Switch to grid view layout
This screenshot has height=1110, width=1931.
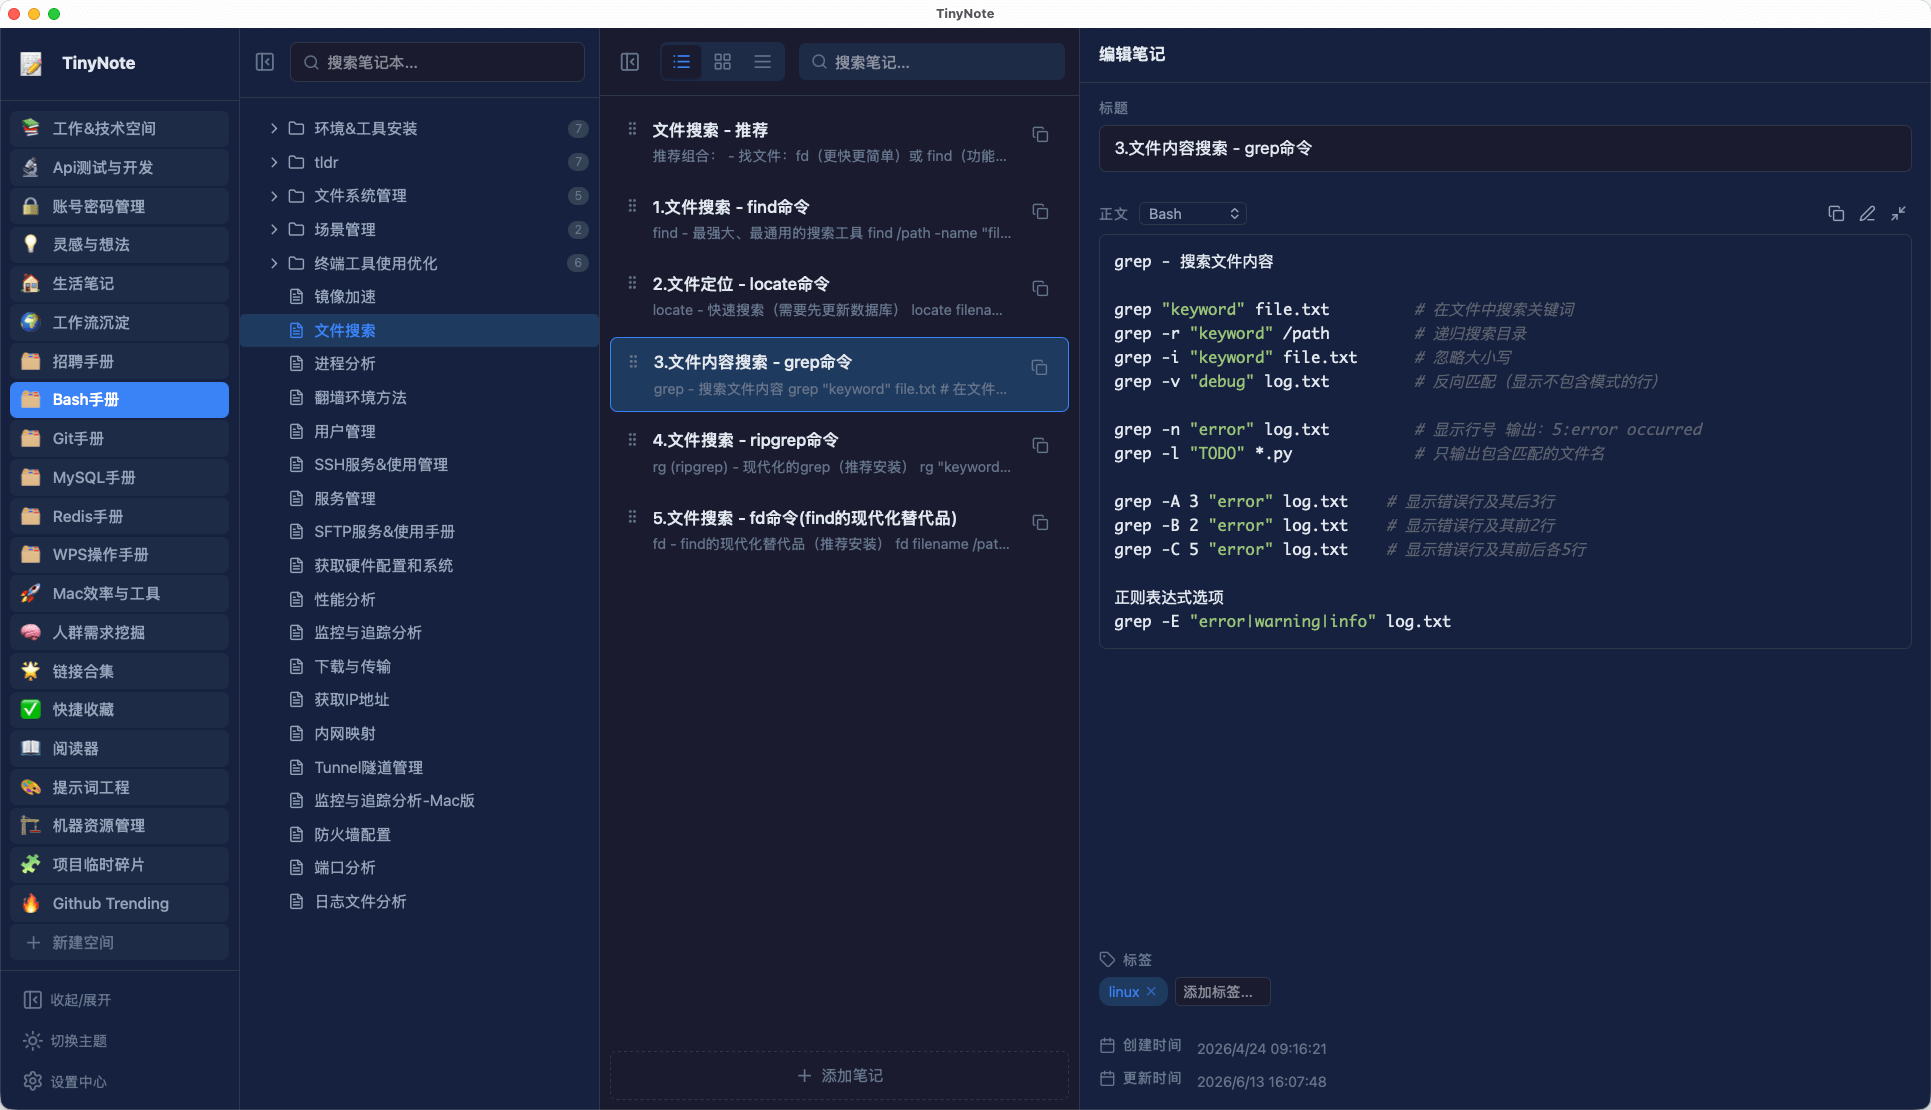(x=723, y=62)
